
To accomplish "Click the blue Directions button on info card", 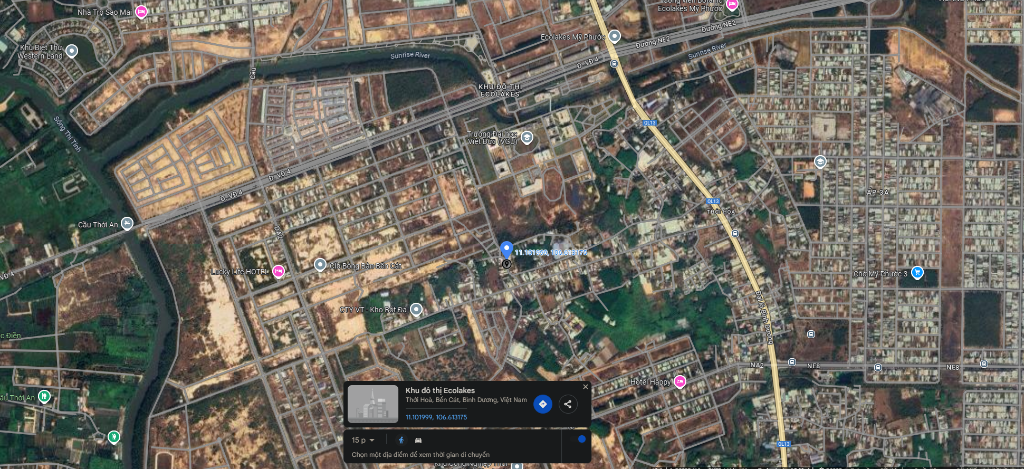I will pos(542,404).
